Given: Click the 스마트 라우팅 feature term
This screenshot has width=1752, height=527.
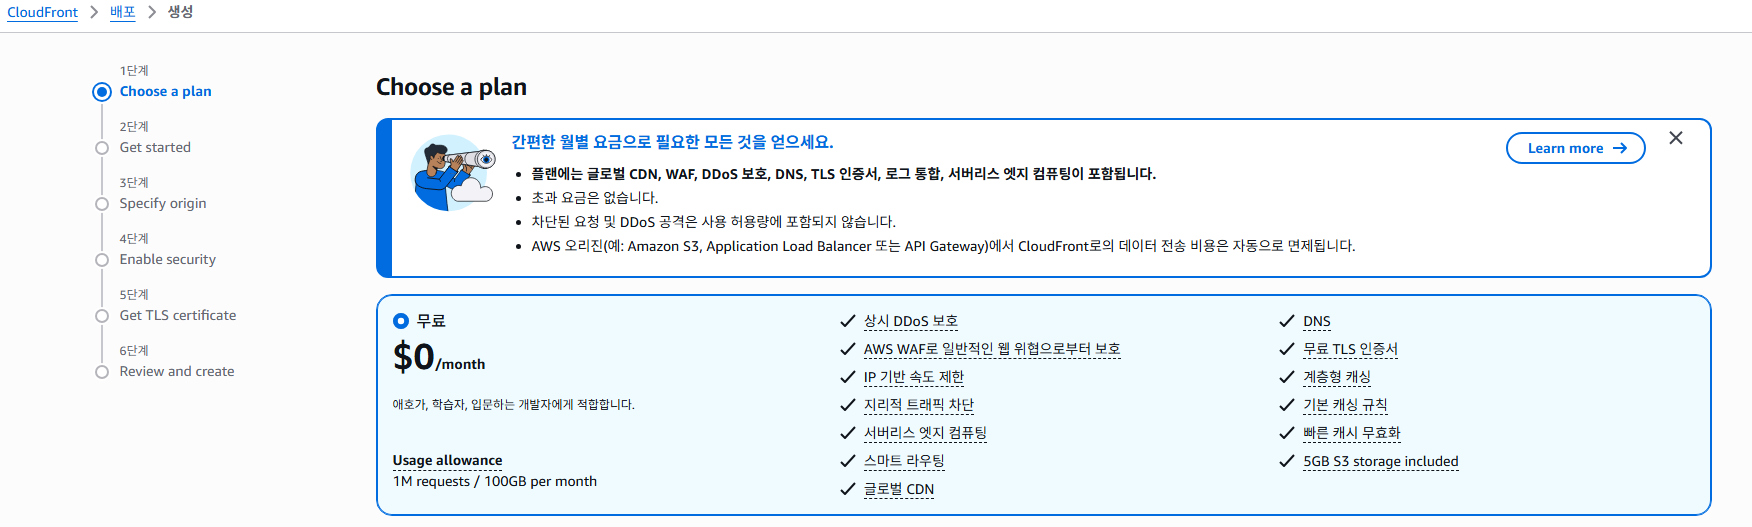Looking at the screenshot, I should pyautogui.click(x=904, y=461).
